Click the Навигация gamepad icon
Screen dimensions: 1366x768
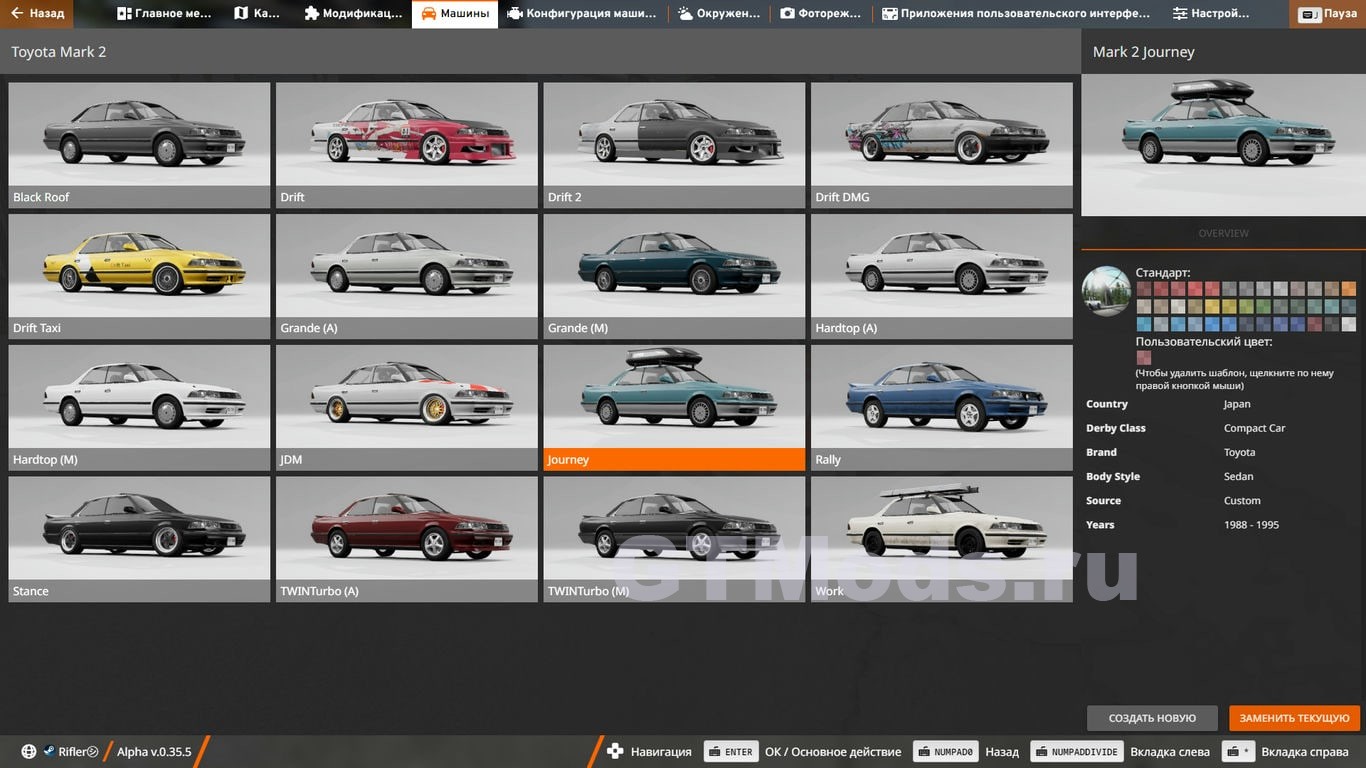[x=615, y=752]
